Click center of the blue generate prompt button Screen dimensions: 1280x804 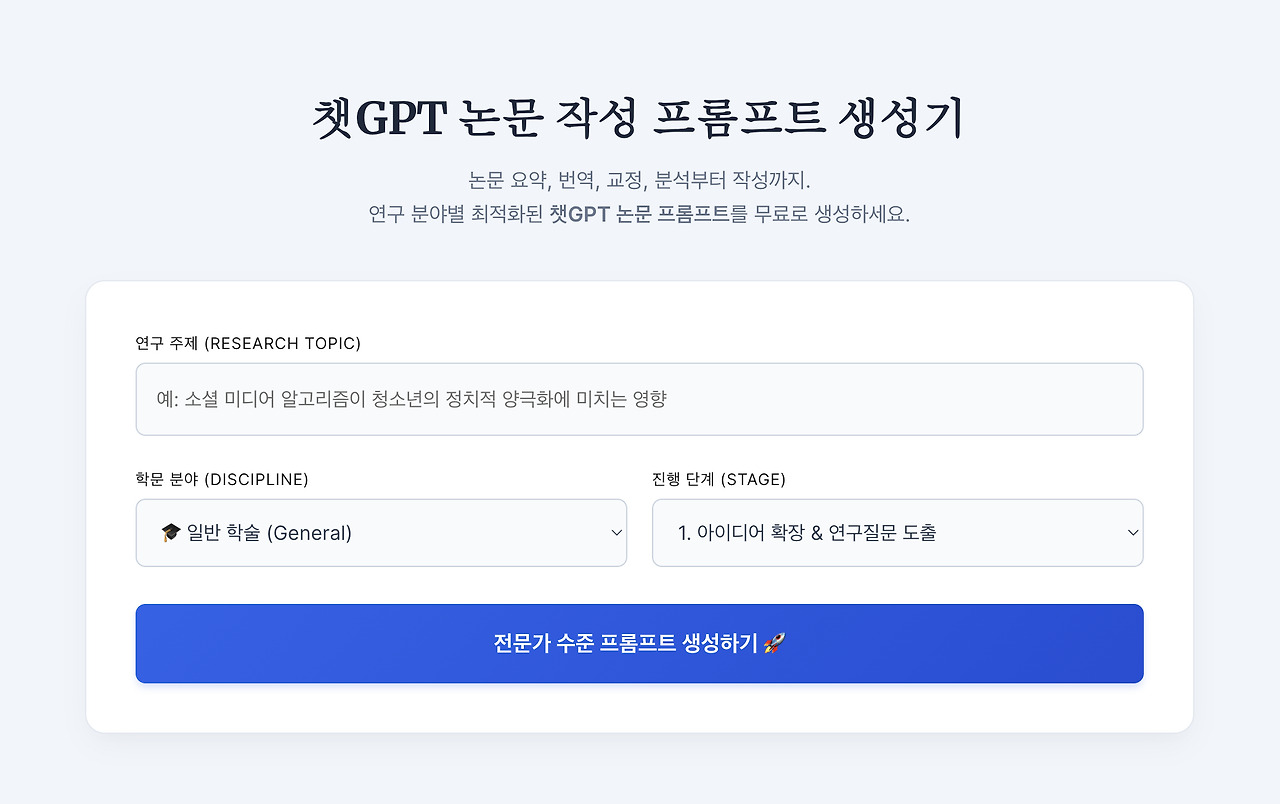tap(639, 643)
